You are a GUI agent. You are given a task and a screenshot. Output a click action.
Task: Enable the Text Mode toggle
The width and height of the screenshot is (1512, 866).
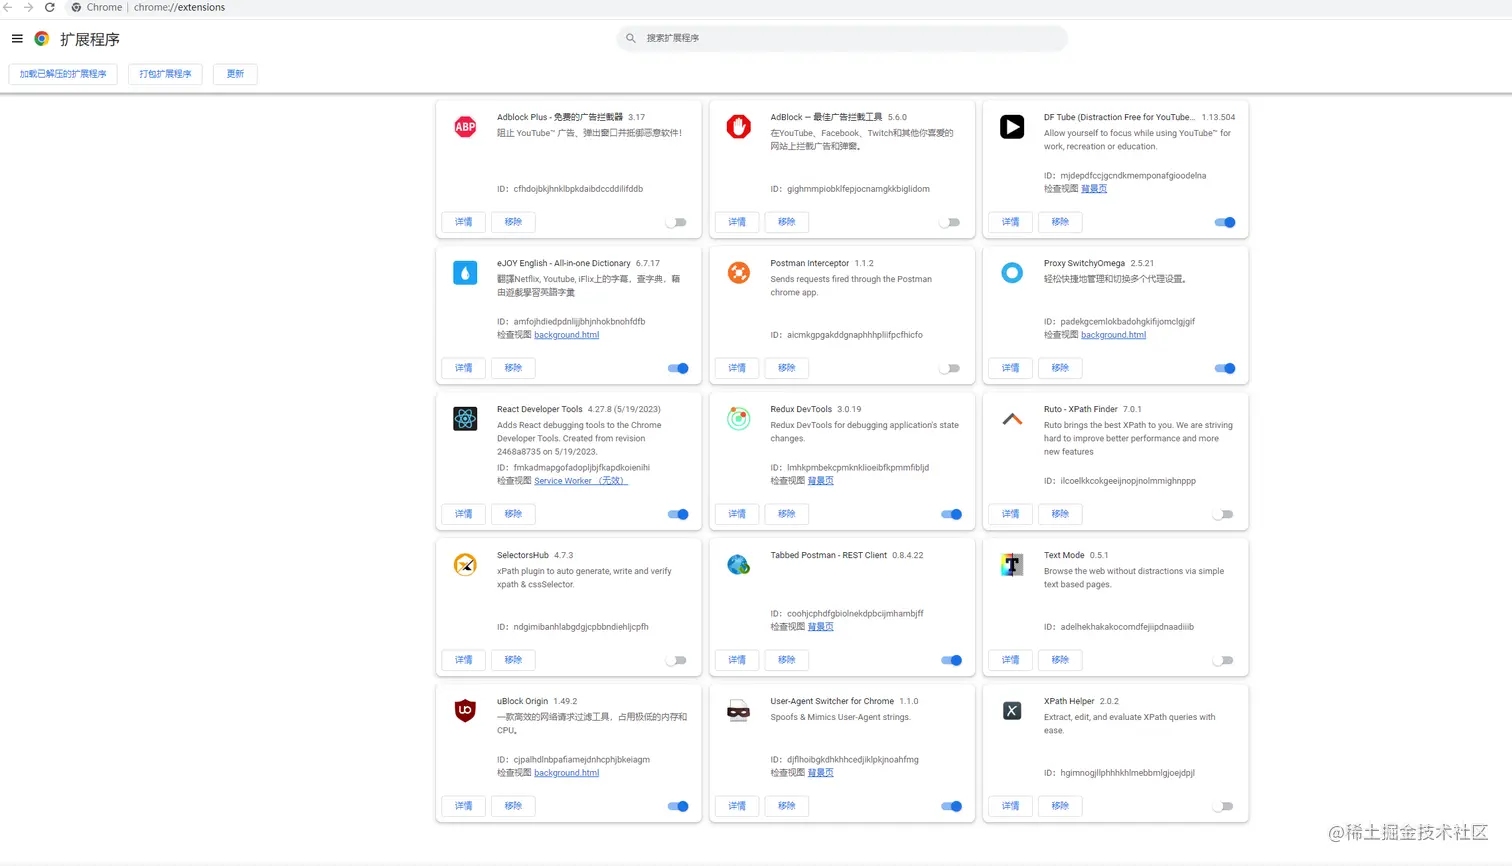[x=1223, y=660]
